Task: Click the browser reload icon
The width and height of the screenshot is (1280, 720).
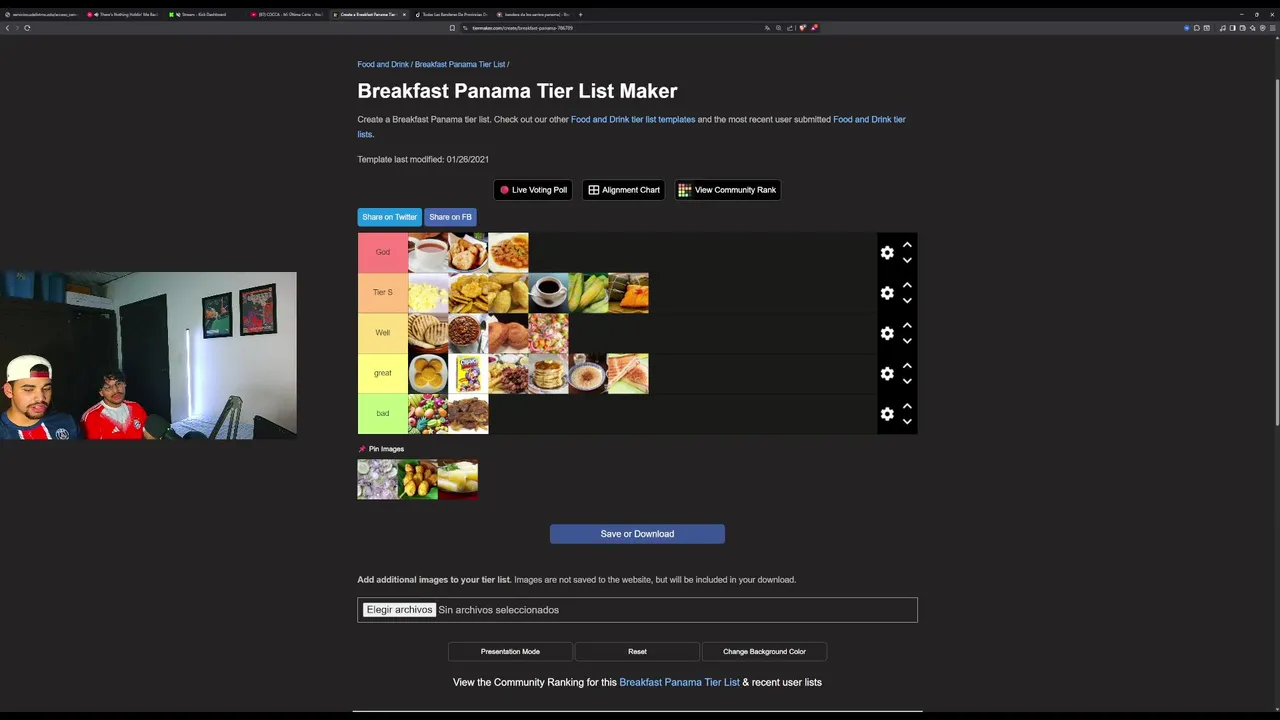Action: click(x=27, y=28)
